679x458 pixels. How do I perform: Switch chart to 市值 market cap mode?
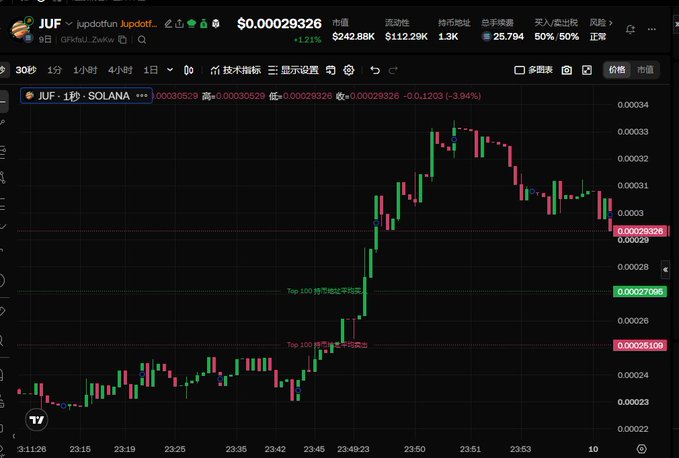(x=645, y=70)
